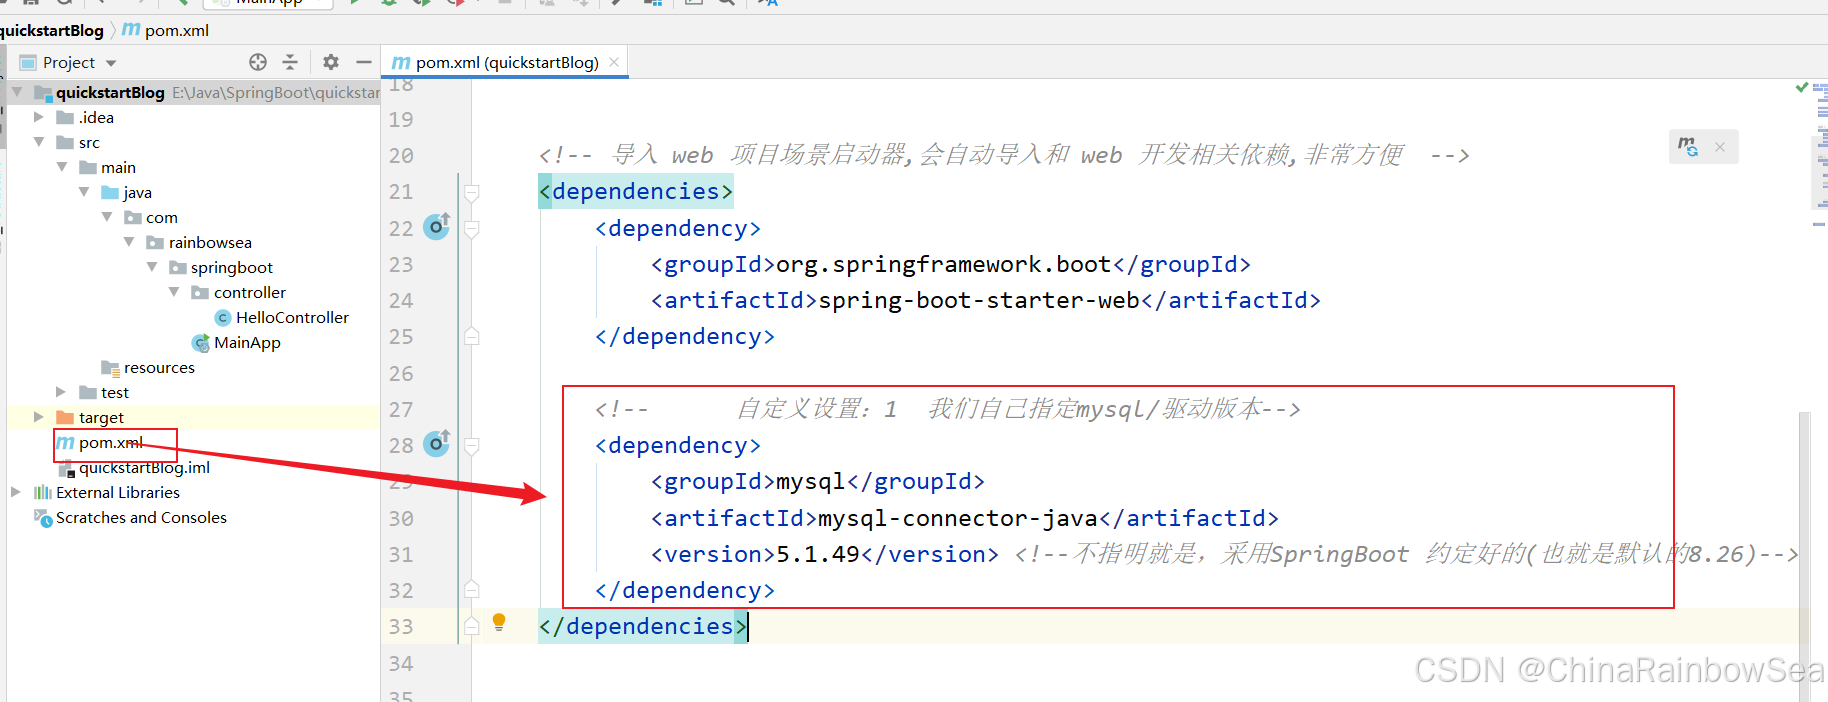Select MainApp in project tree
The image size is (1828, 702).
[247, 343]
